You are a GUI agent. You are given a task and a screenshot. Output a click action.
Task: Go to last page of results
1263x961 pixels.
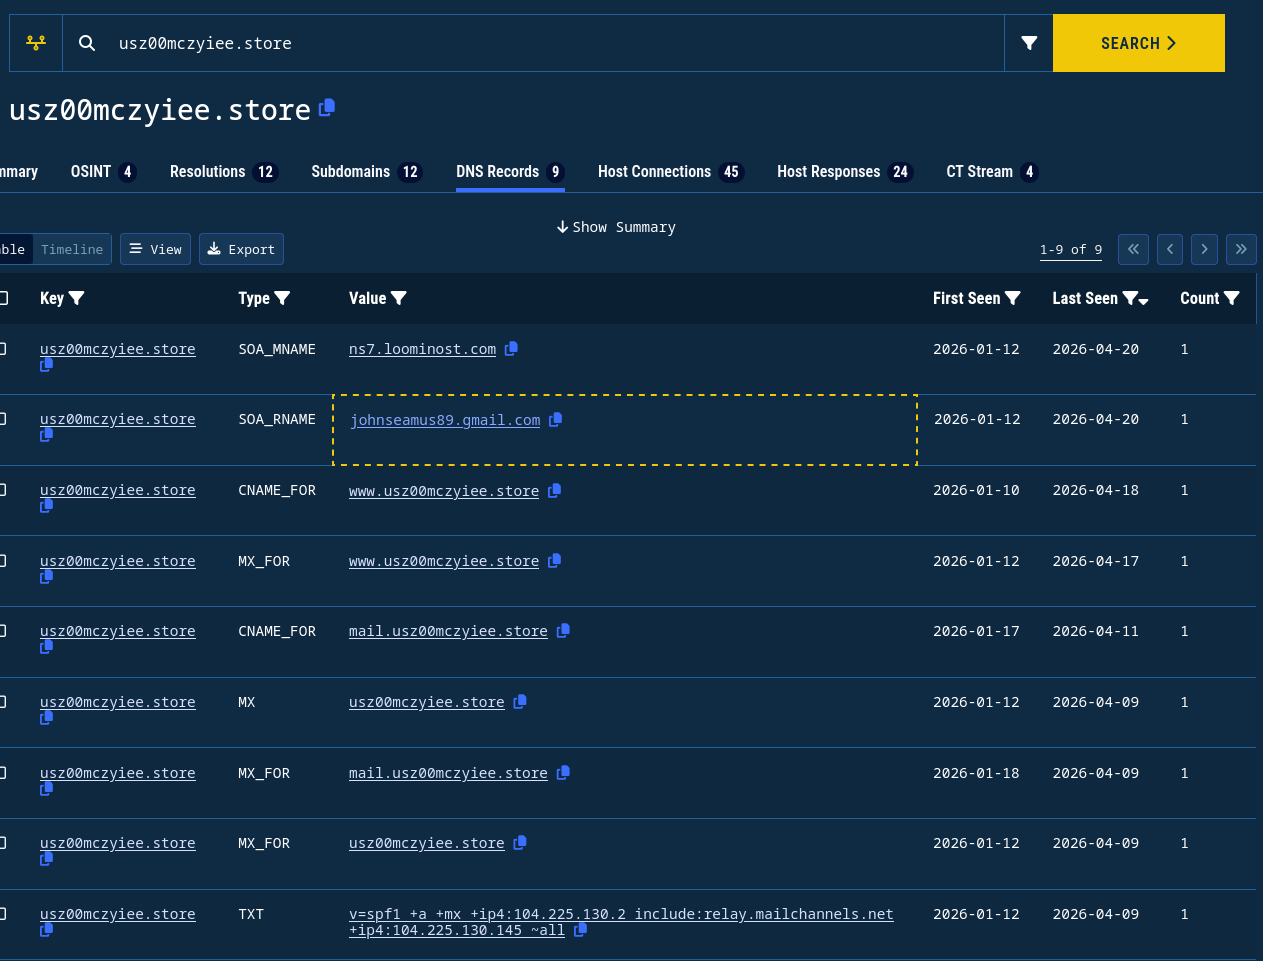[x=1240, y=249]
